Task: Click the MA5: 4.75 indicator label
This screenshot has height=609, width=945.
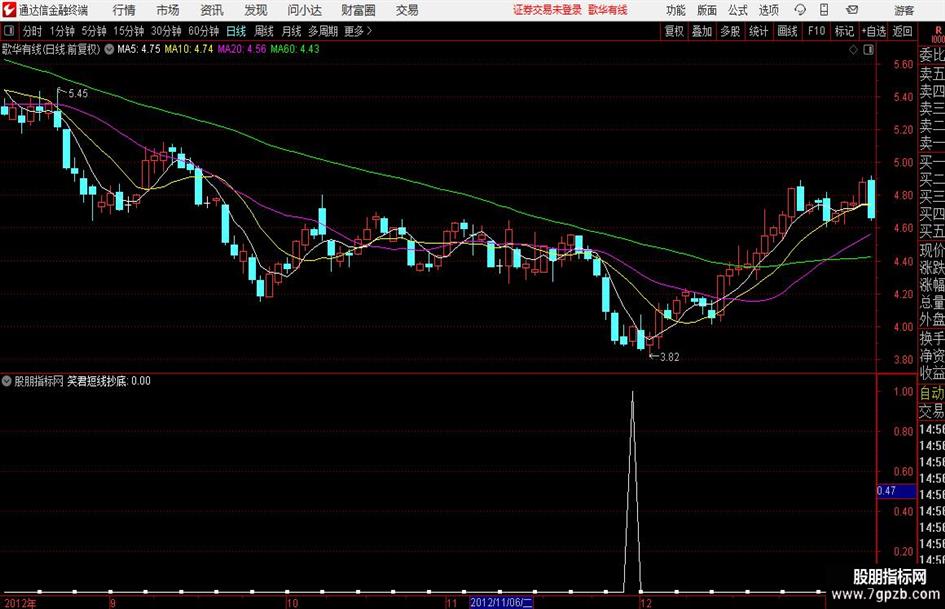Action: tap(139, 49)
